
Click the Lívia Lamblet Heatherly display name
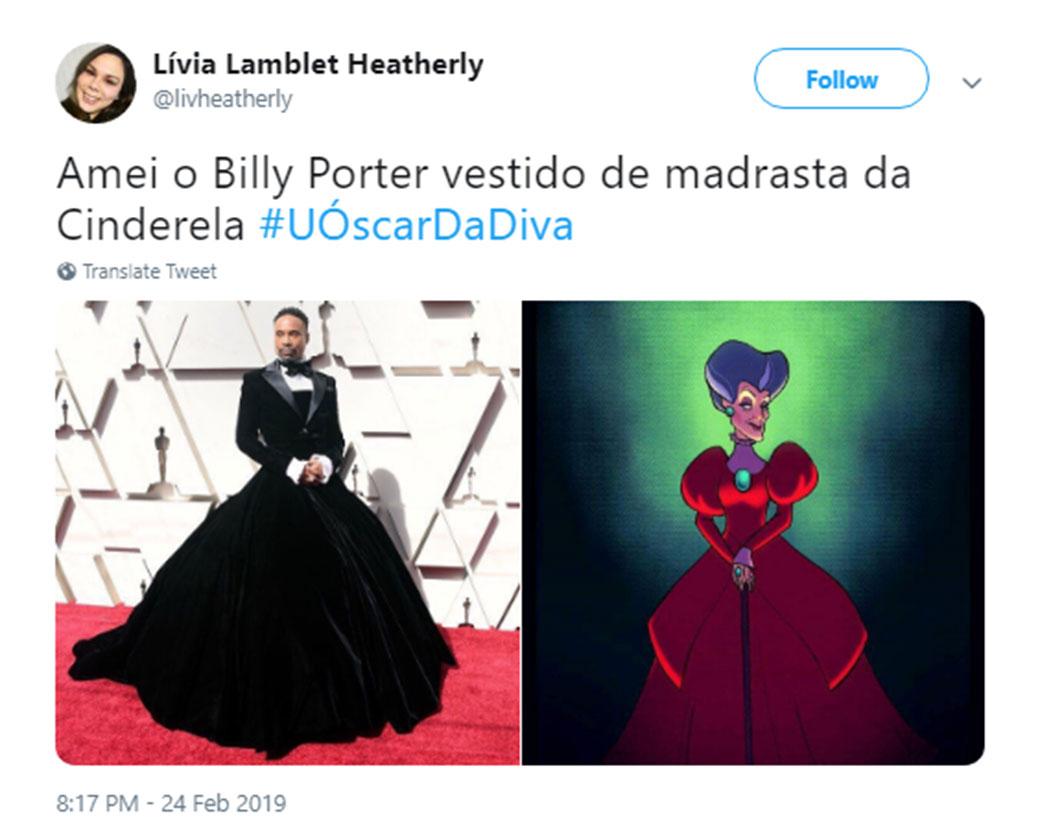click(318, 64)
